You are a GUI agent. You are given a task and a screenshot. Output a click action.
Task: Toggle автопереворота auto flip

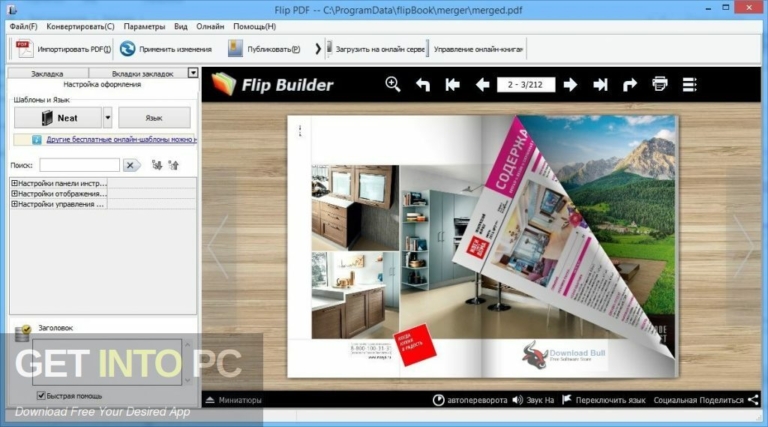click(470, 400)
